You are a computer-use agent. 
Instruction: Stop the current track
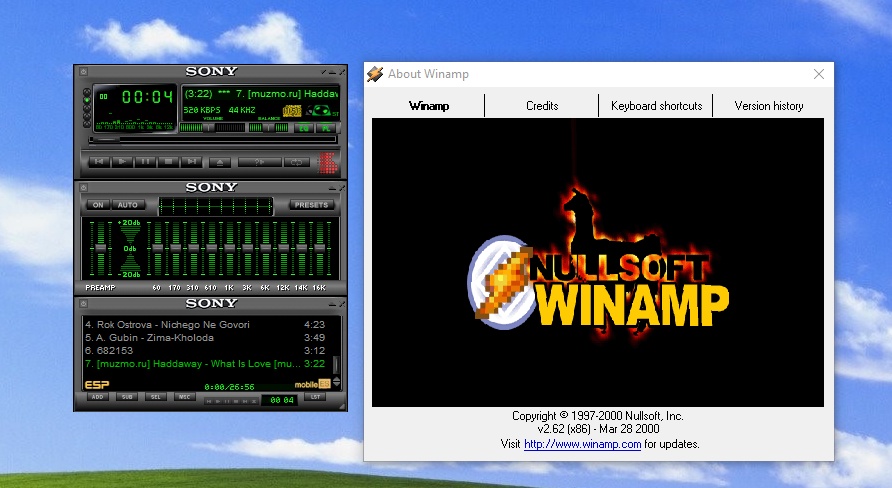click(169, 161)
